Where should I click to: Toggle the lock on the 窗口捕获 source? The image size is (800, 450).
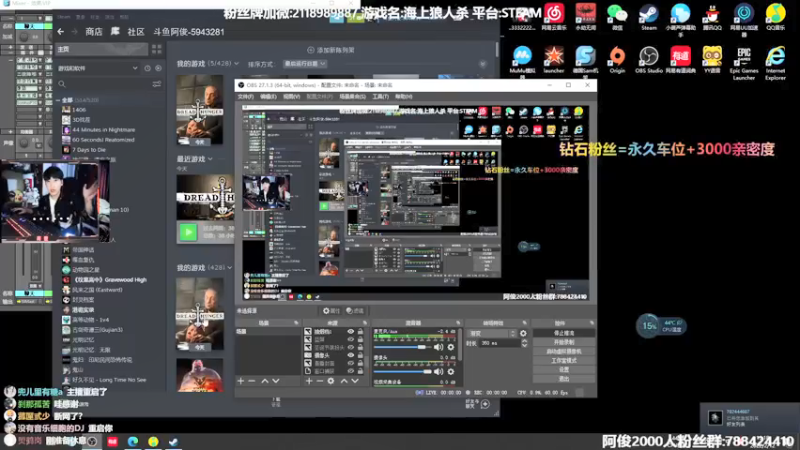click(360, 371)
